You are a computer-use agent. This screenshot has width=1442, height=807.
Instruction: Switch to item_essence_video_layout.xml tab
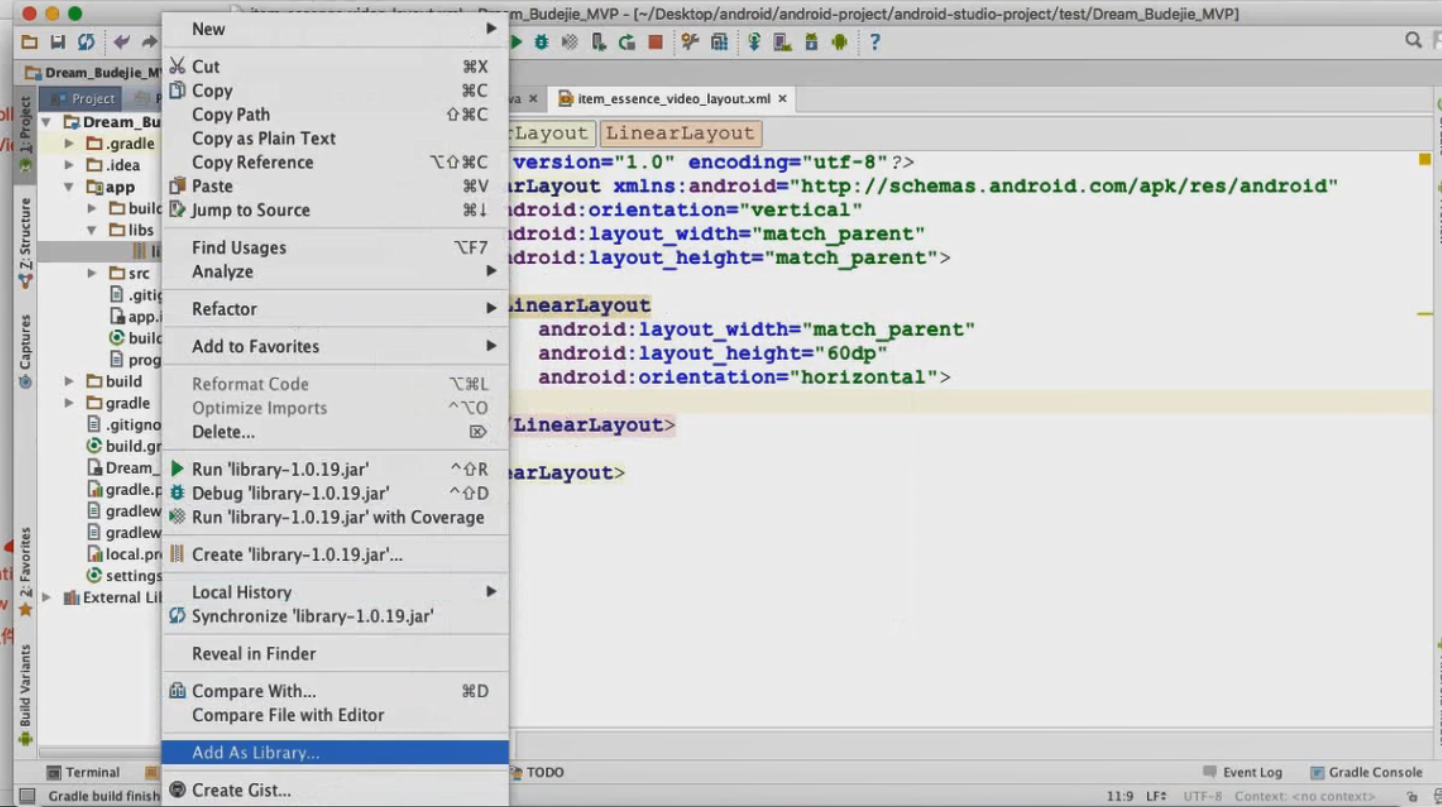[673, 99]
